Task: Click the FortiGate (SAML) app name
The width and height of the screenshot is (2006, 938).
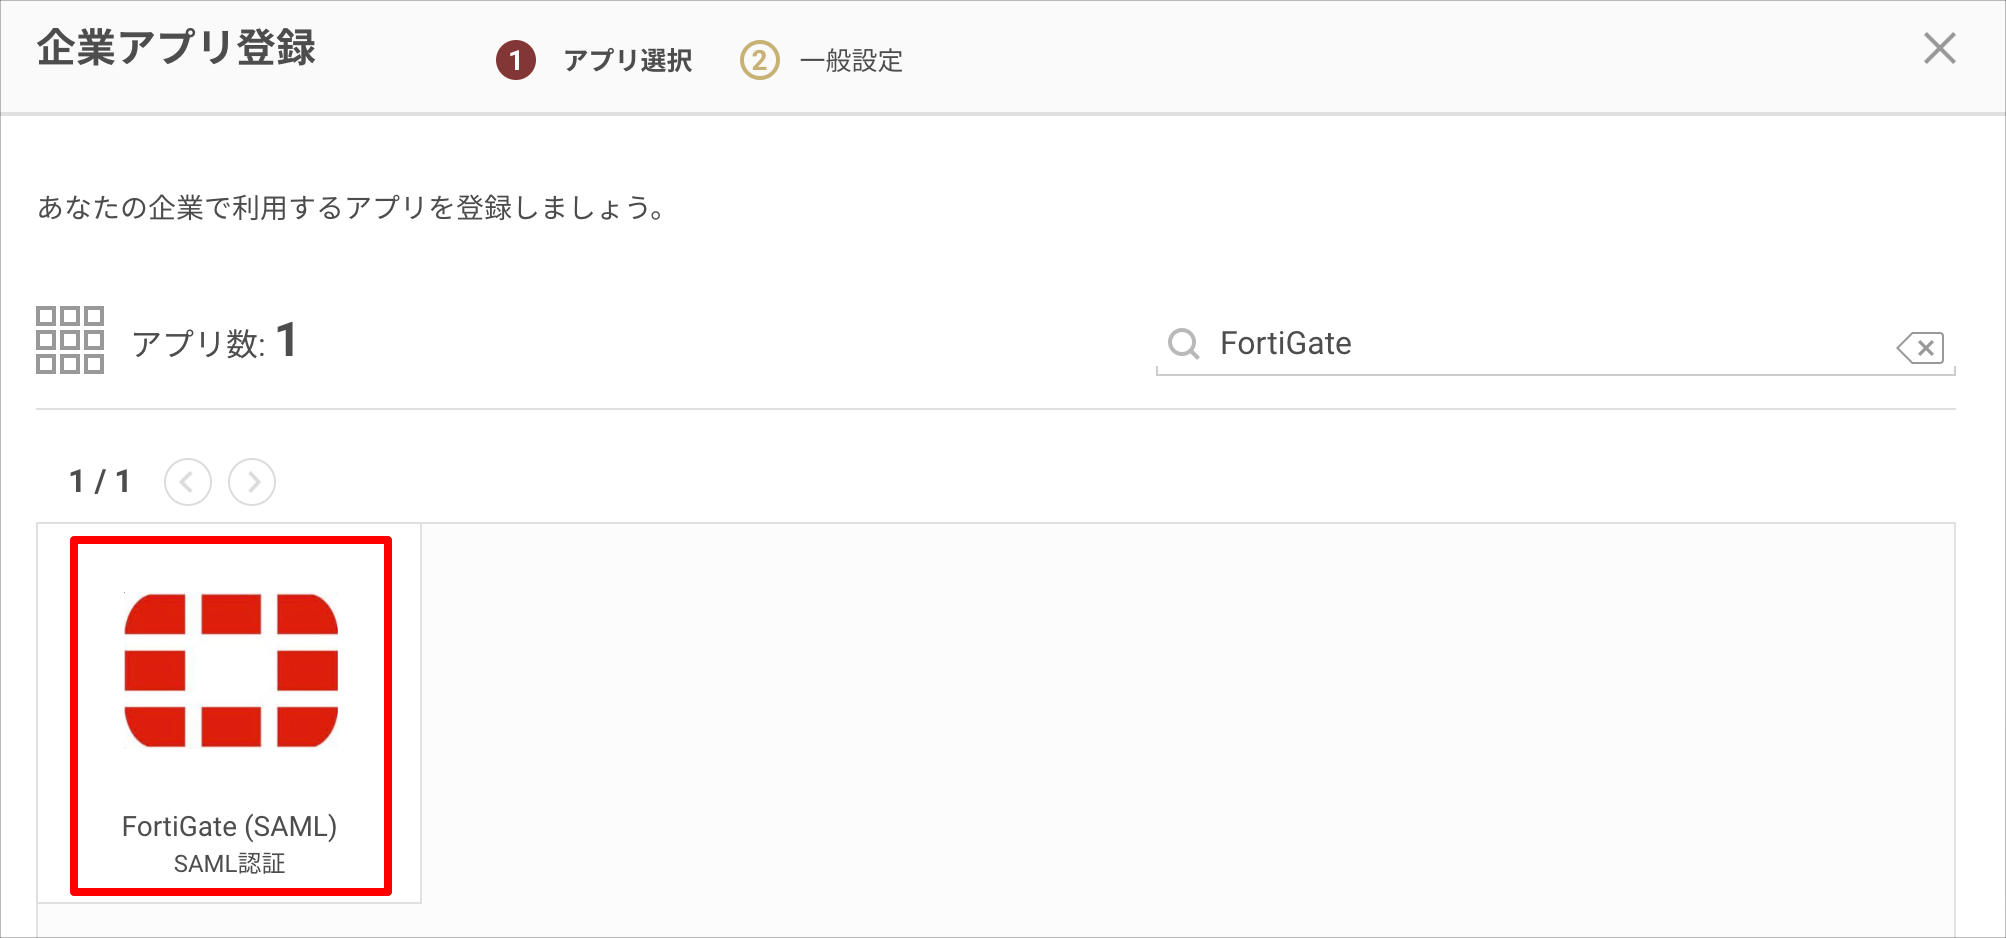Action: pyautogui.click(x=229, y=826)
